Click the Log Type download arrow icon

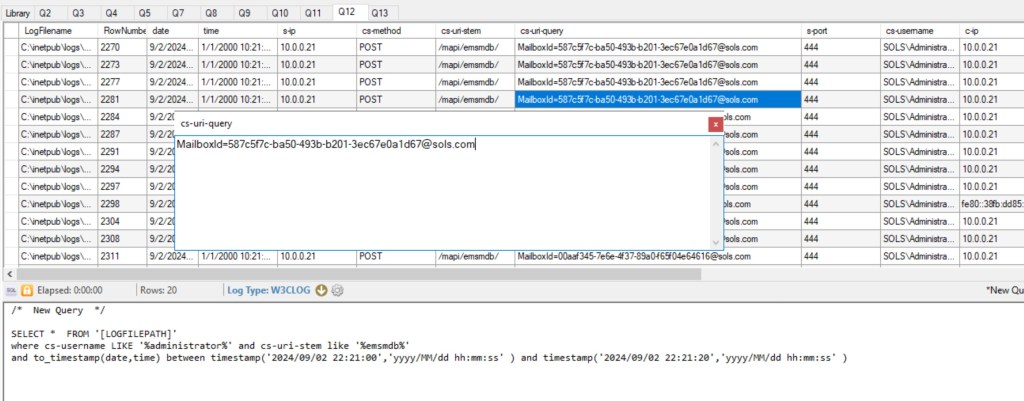(x=322, y=290)
